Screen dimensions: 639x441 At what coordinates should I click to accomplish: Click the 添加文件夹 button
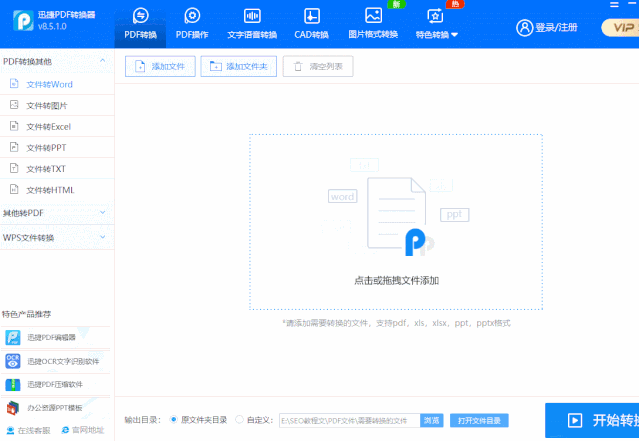point(238,66)
